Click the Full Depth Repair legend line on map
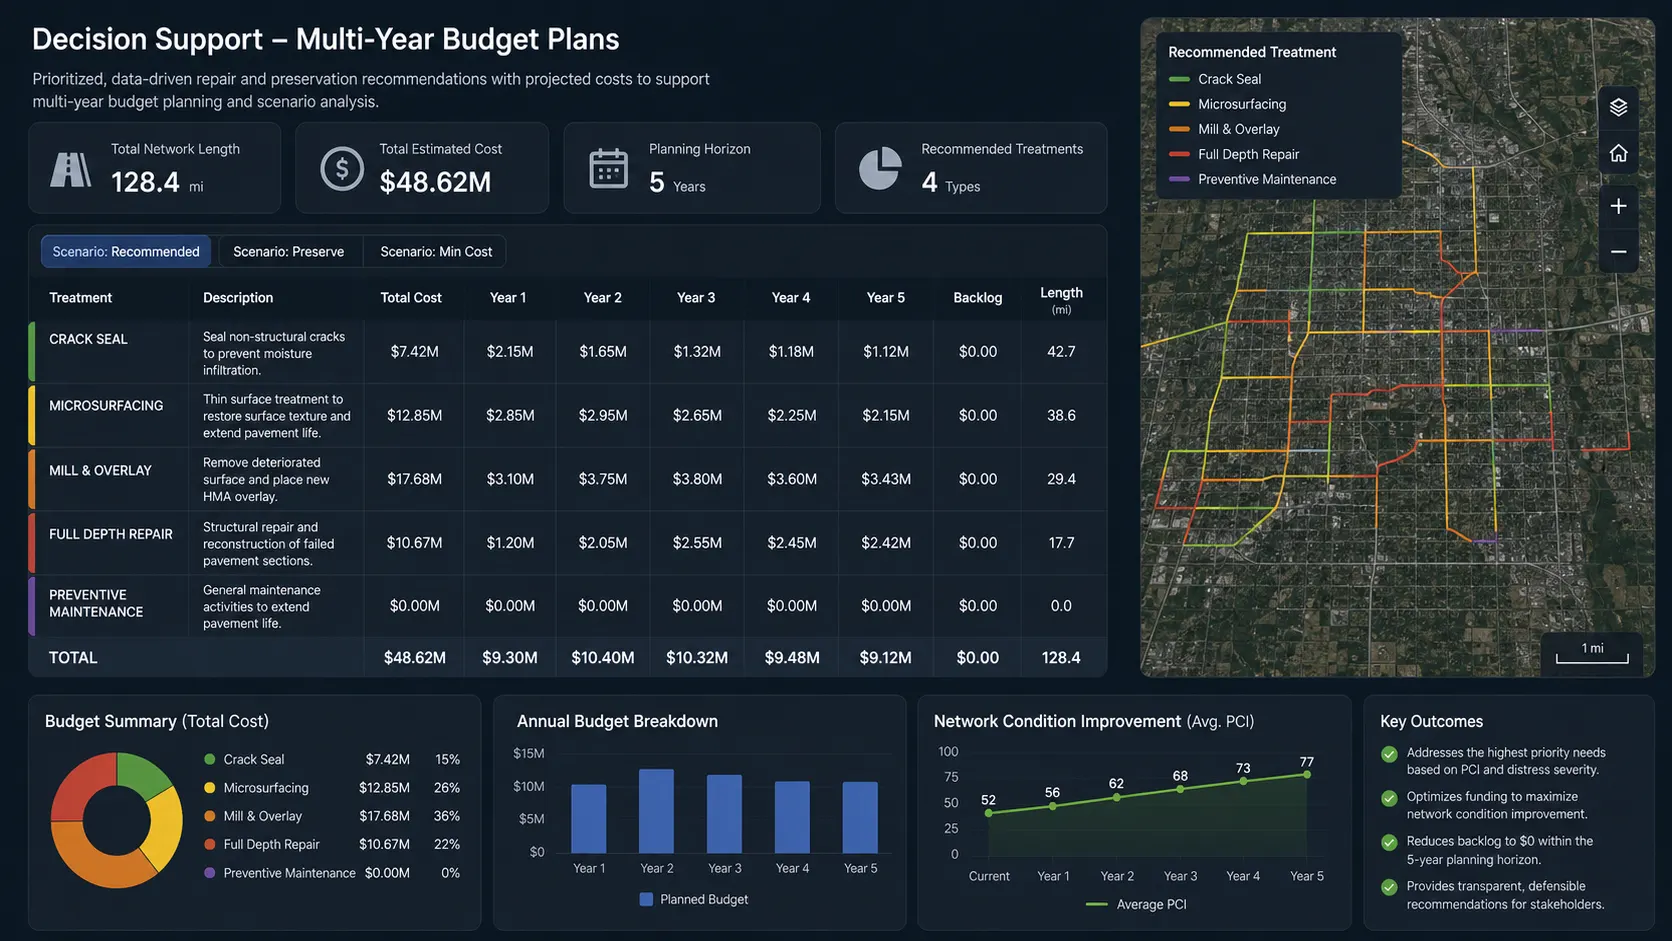The height and width of the screenshot is (941, 1672). tap(1179, 154)
